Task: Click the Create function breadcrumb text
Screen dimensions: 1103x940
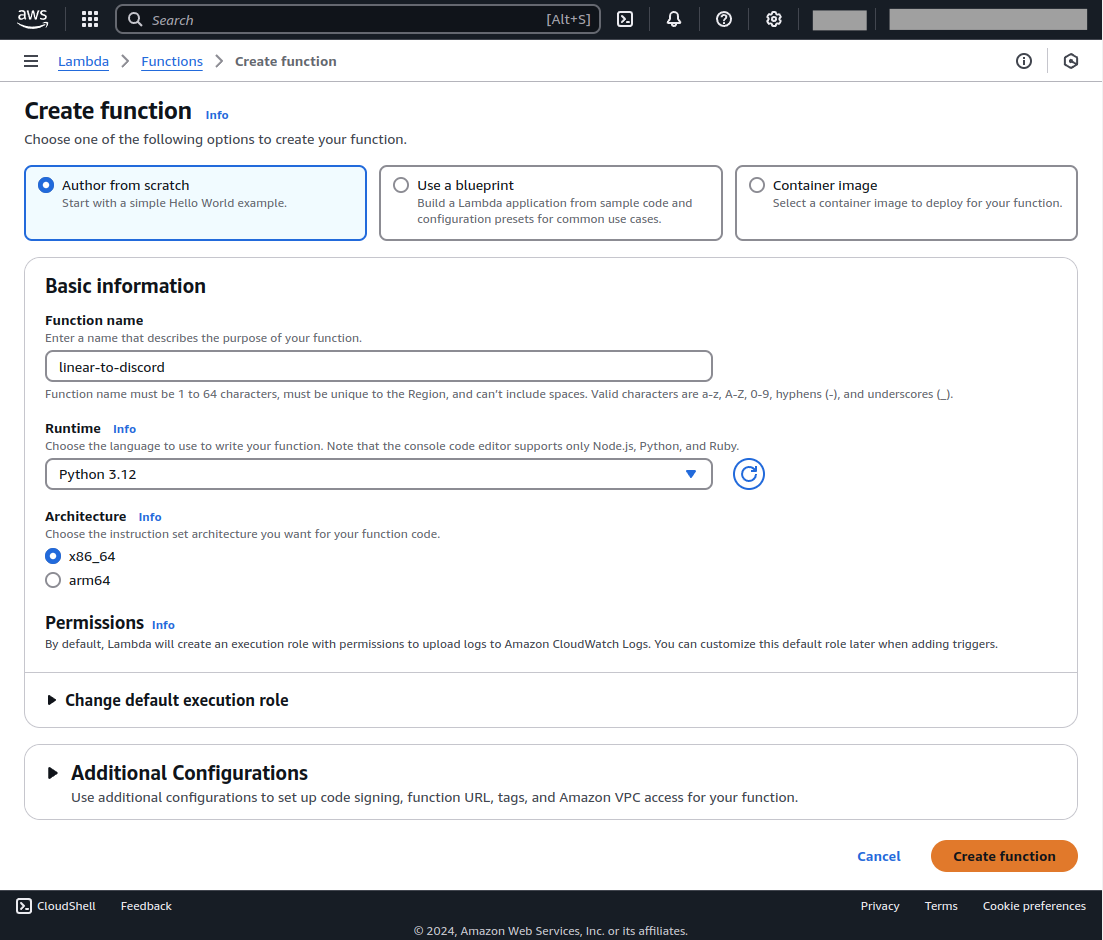Action: 286,61
